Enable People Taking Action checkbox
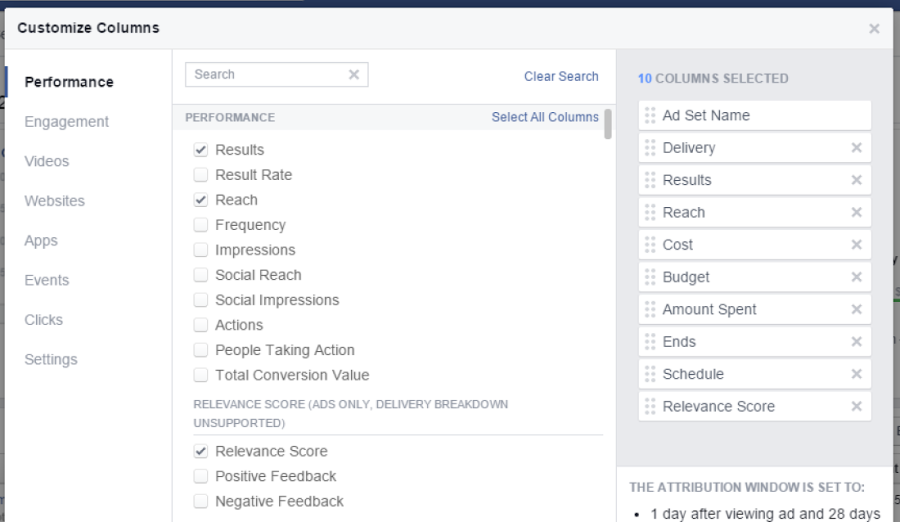 pos(200,350)
